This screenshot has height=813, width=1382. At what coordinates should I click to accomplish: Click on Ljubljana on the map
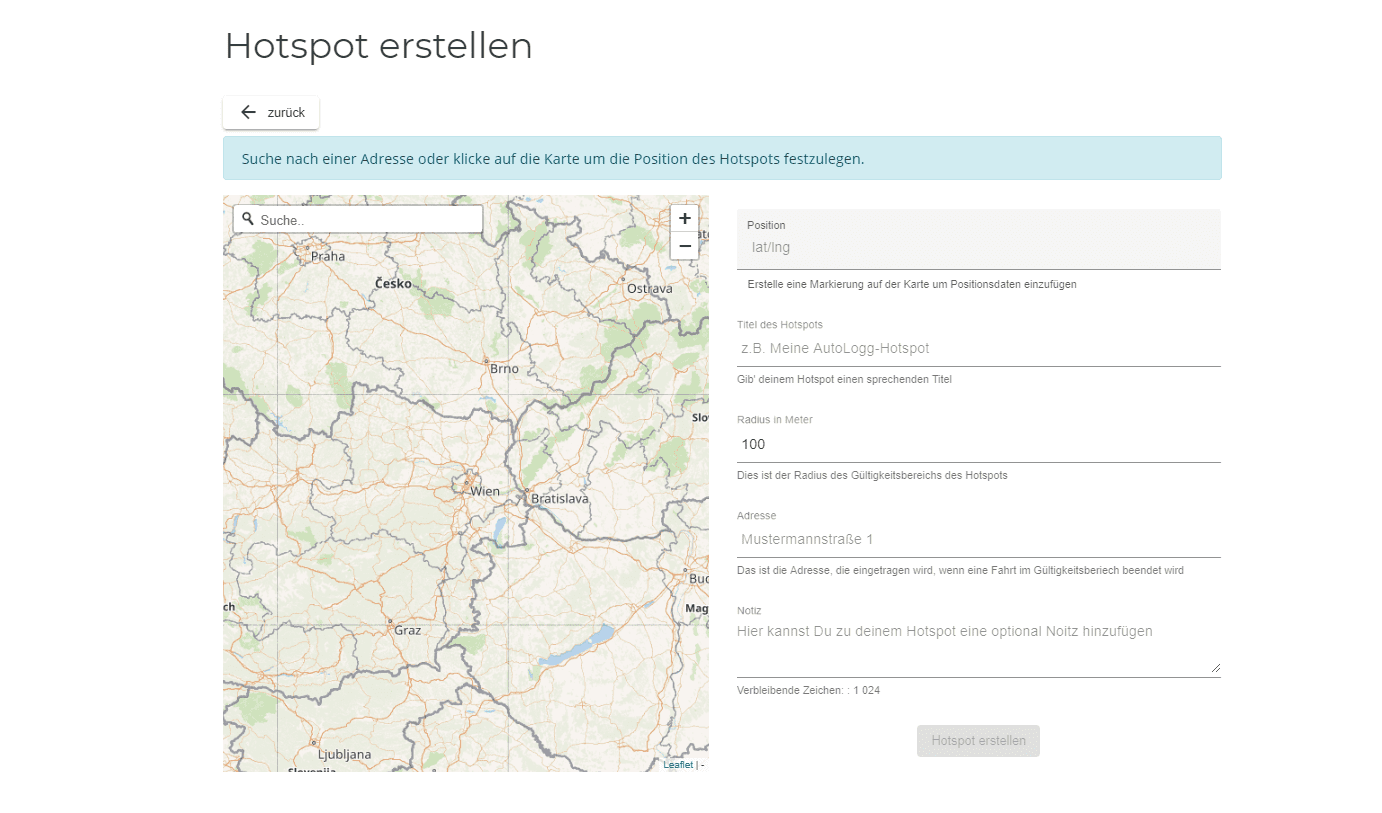344,754
